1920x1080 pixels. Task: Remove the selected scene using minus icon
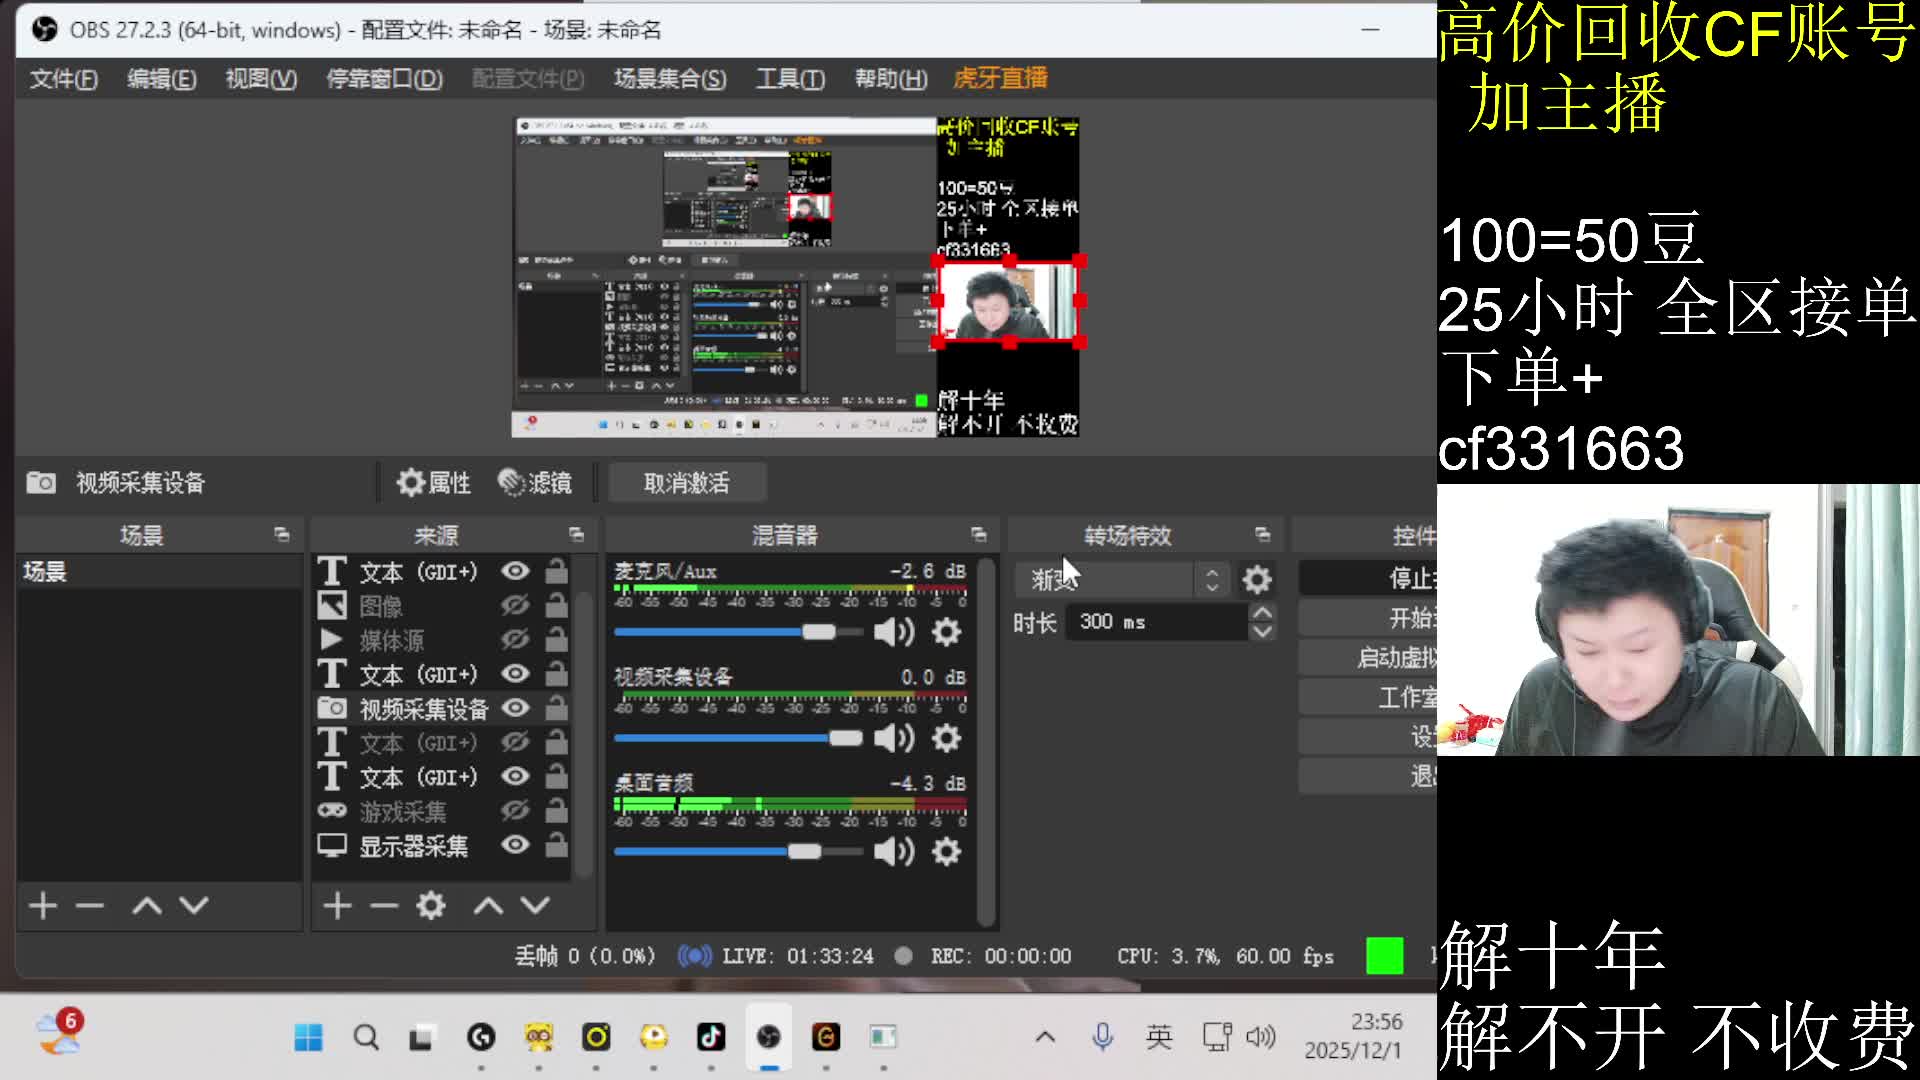(89, 906)
